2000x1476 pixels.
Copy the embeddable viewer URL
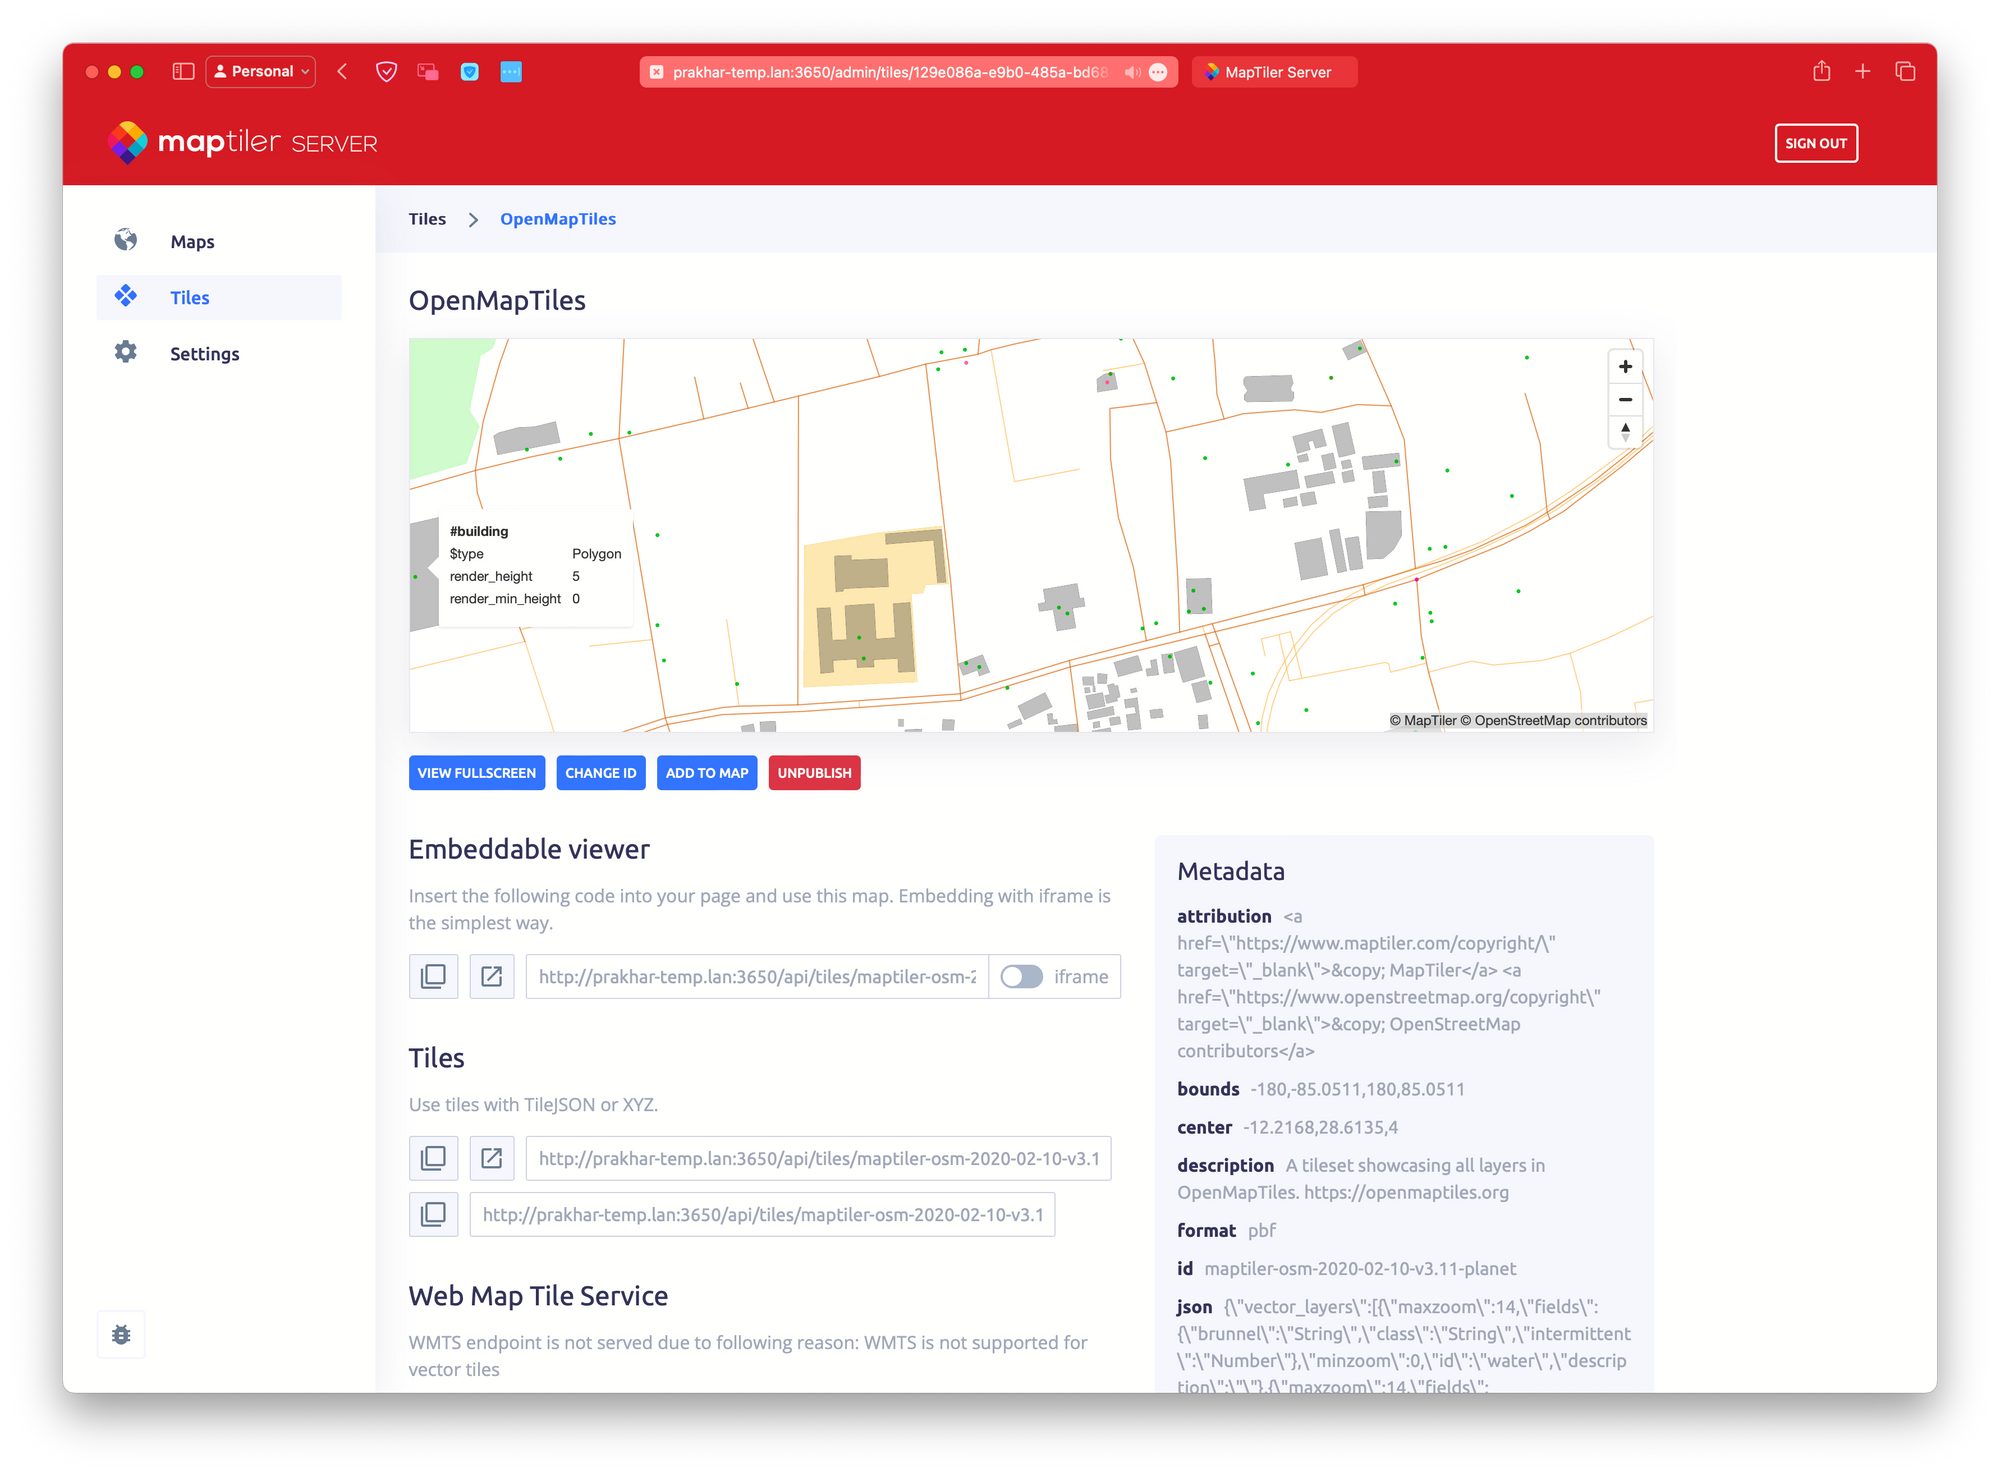click(433, 976)
